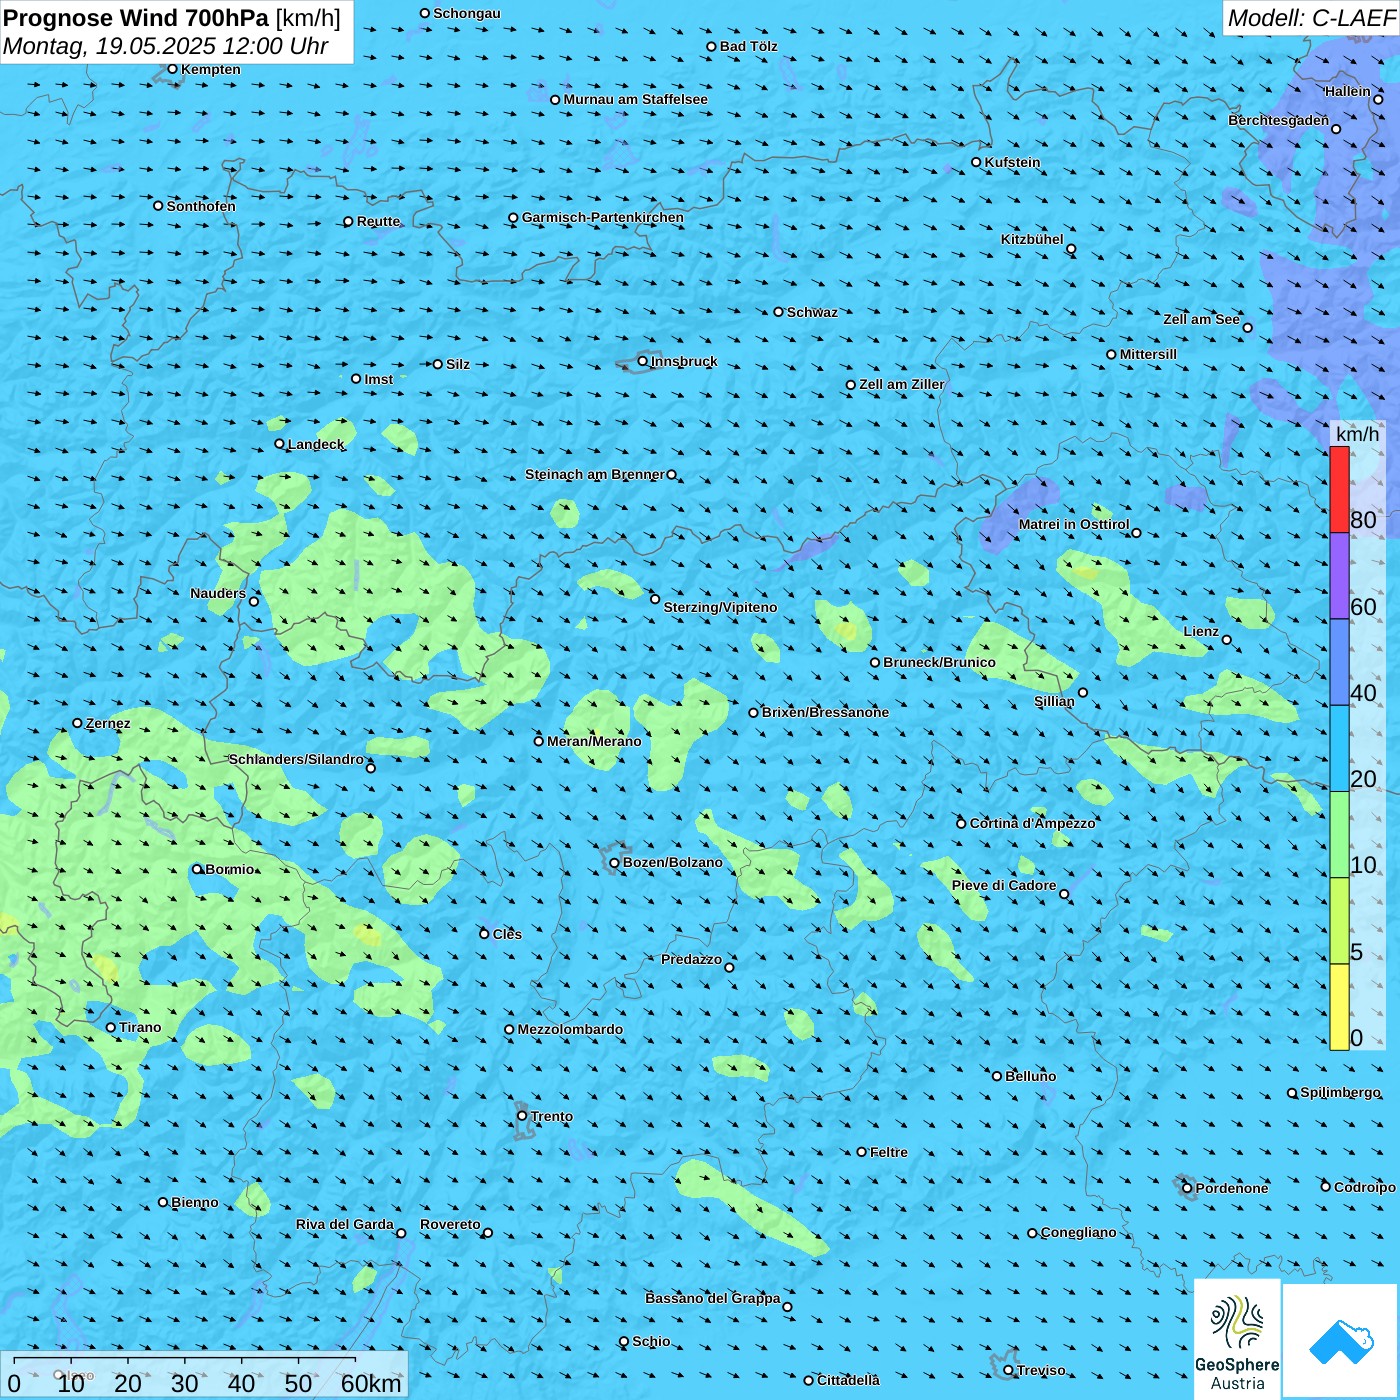Click the '60km' scale bar label
The image size is (1400, 1400).
tap(371, 1384)
